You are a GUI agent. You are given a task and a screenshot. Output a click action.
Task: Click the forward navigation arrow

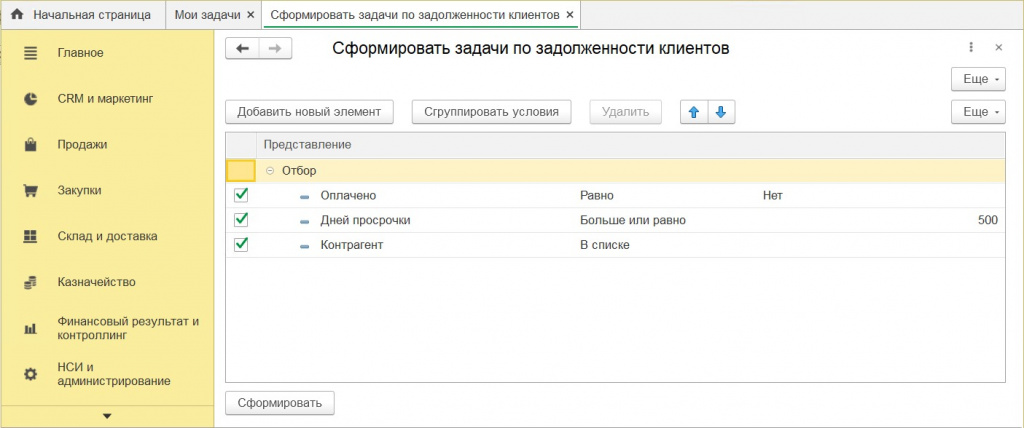click(275, 48)
